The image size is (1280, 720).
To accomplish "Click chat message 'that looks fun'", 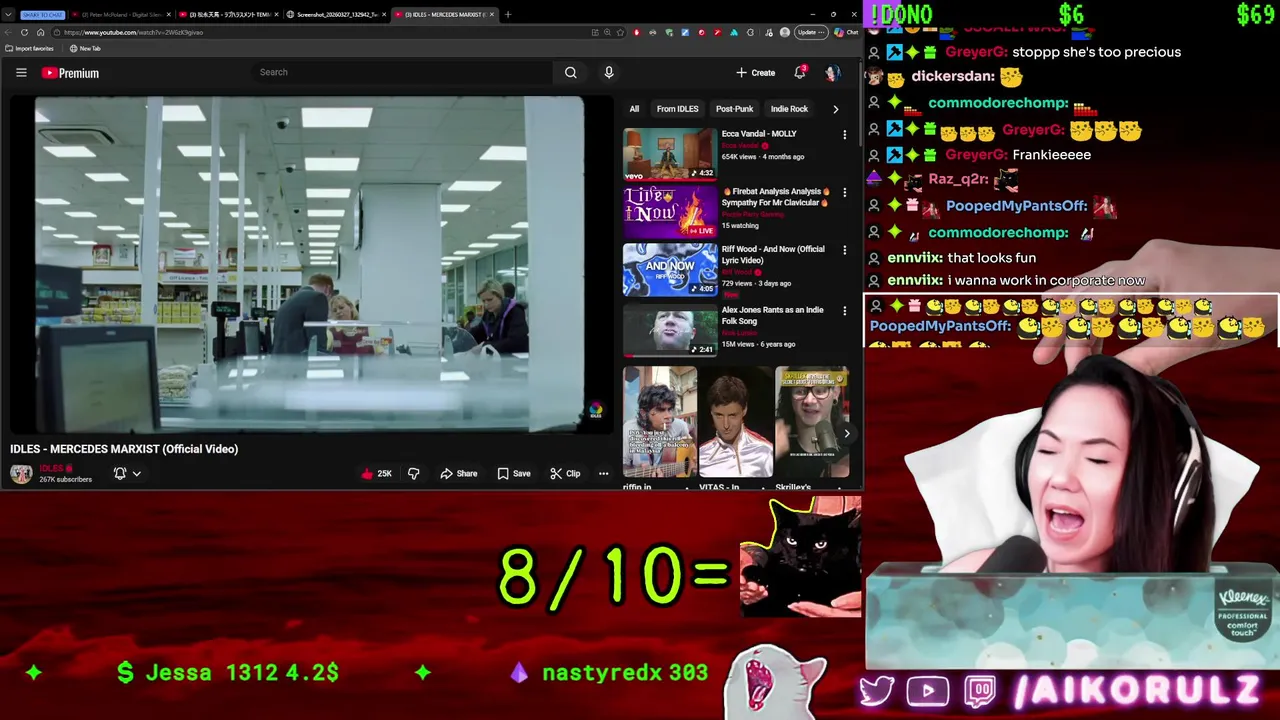I will pyautogui.click(x=991, y=258).
